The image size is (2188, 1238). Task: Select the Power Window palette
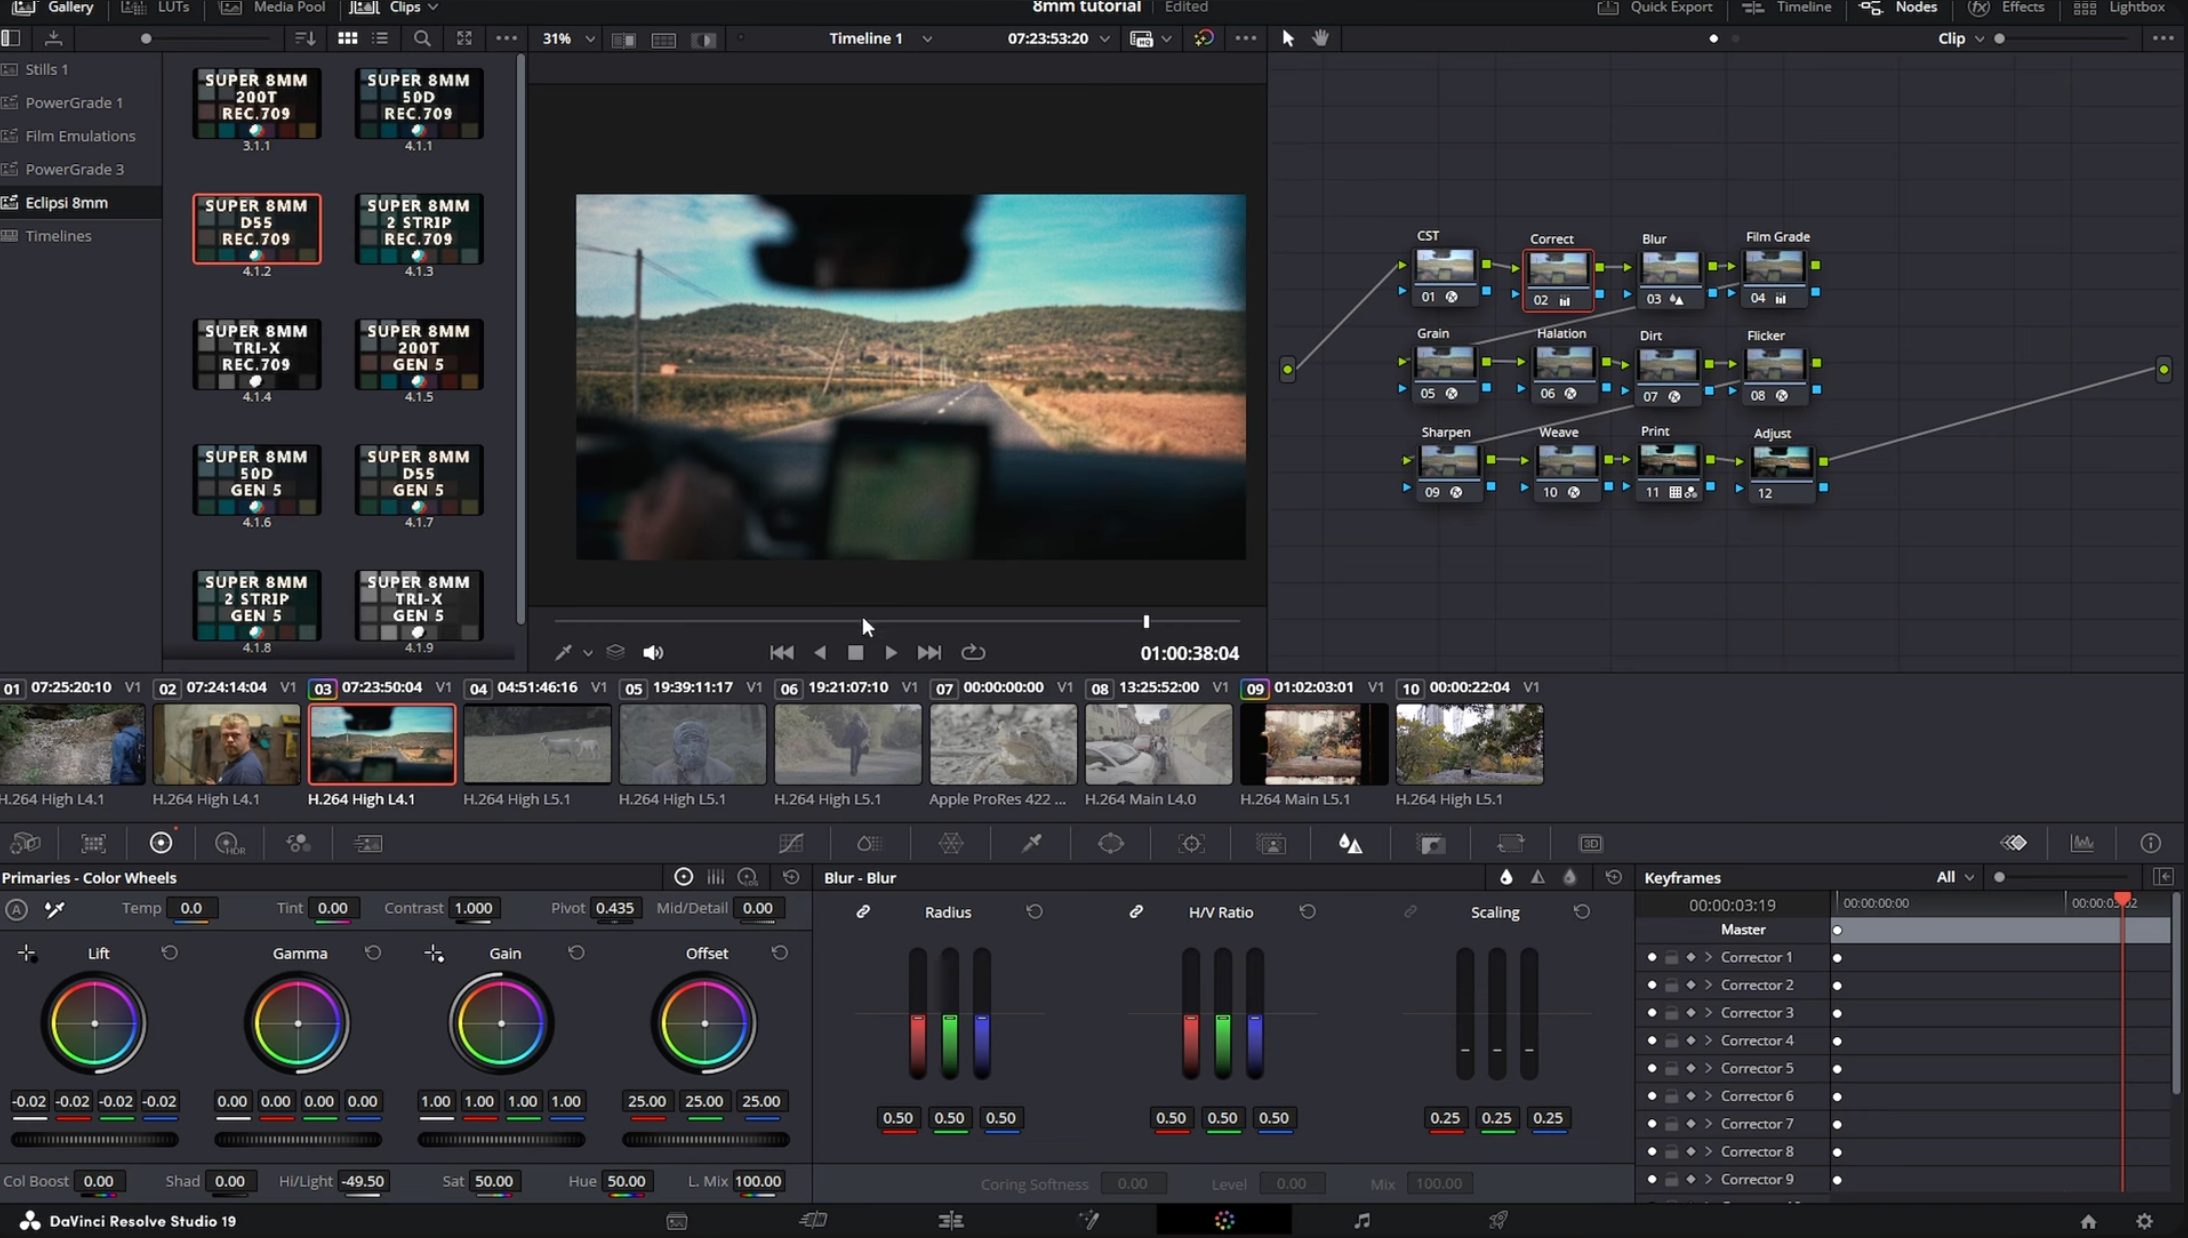coord(1109,843)
